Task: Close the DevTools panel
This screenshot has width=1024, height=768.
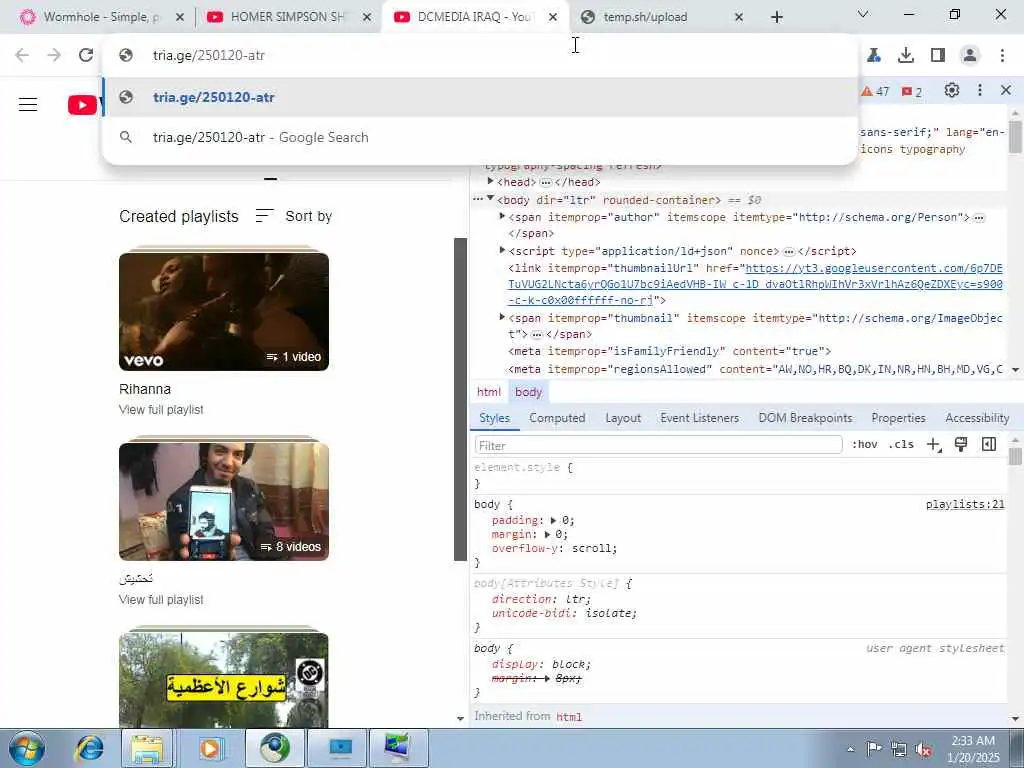Action: (x=1006, y=90)
